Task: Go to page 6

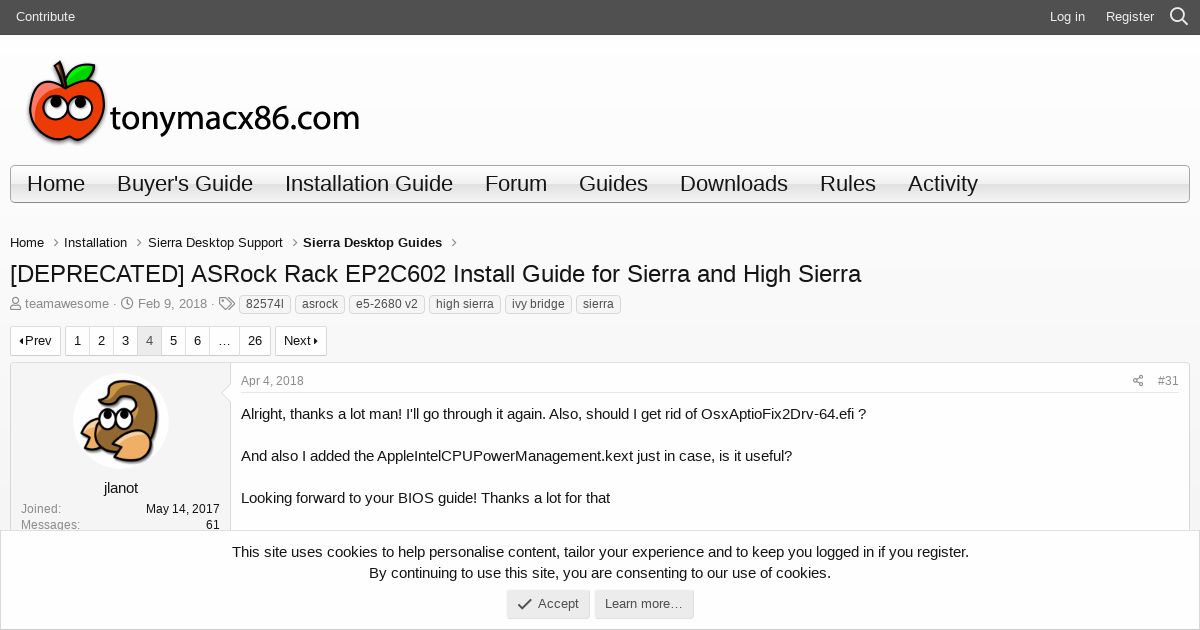Action: [x=197, y=341]
